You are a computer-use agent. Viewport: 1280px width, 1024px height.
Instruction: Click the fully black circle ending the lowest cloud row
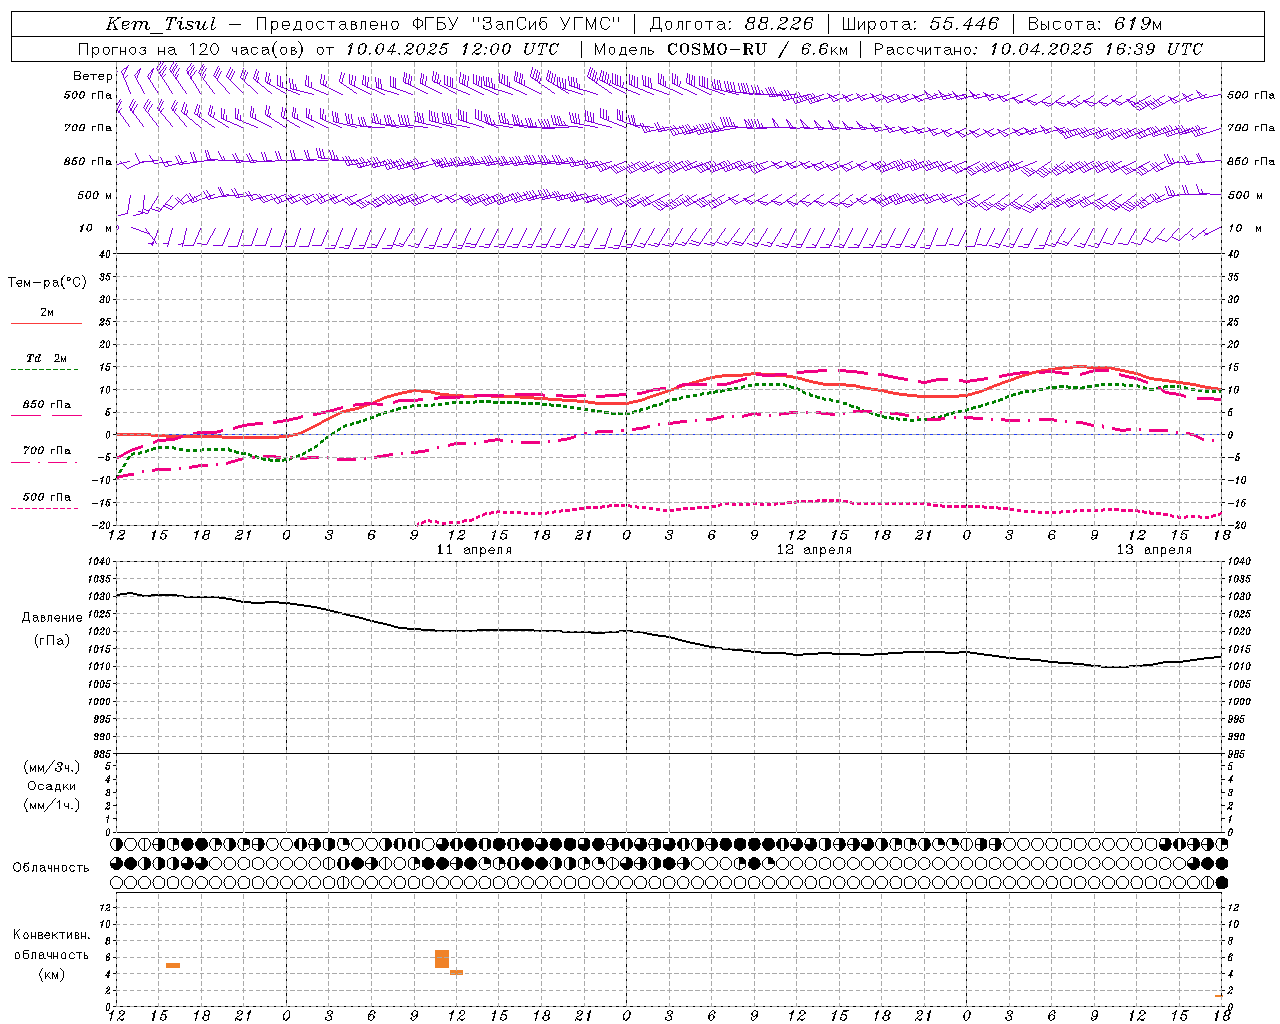(1221, 883)
